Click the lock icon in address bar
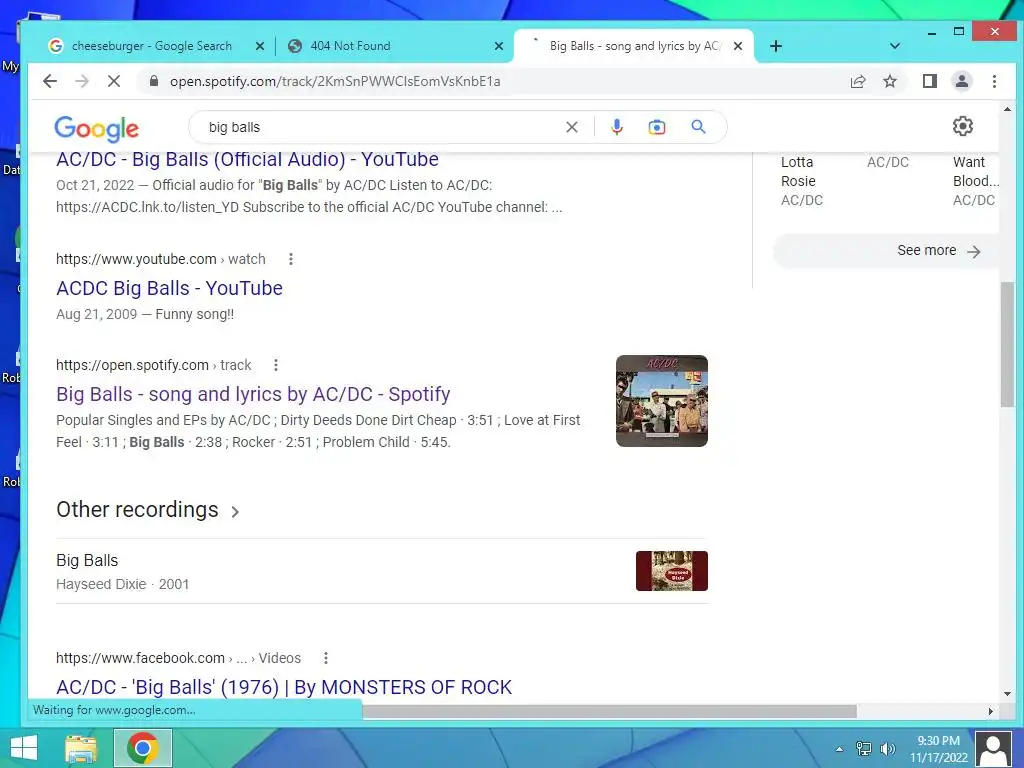 pos(153,81)
